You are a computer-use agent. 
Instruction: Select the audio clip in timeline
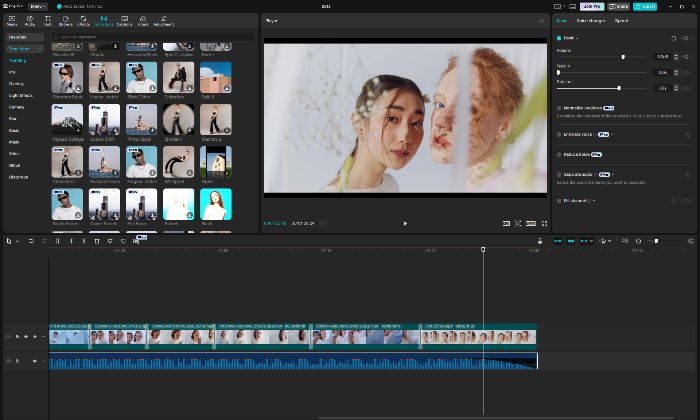click(x=293, y=361)
